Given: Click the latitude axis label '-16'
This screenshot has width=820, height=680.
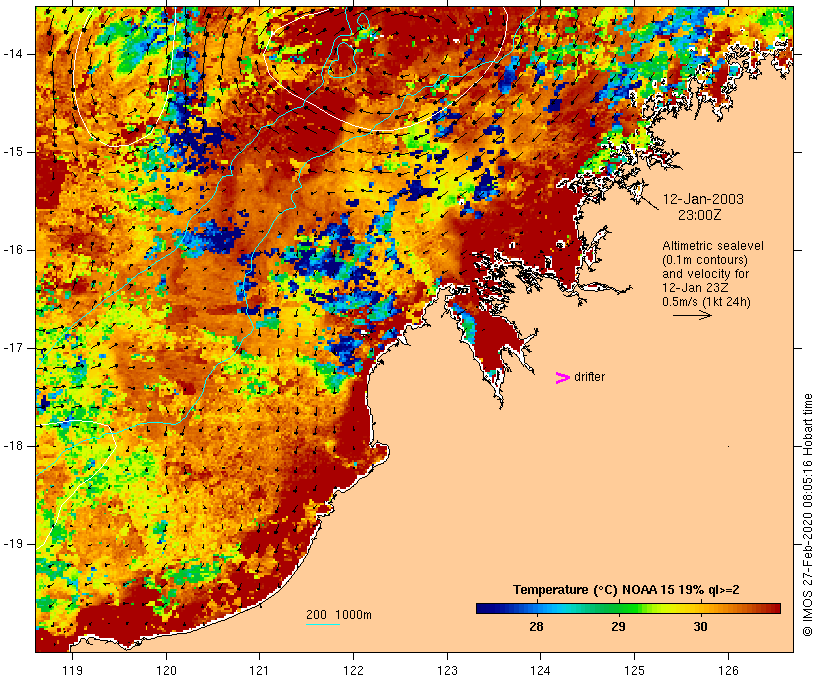Looking at the screenshot, I should [13, 250].
